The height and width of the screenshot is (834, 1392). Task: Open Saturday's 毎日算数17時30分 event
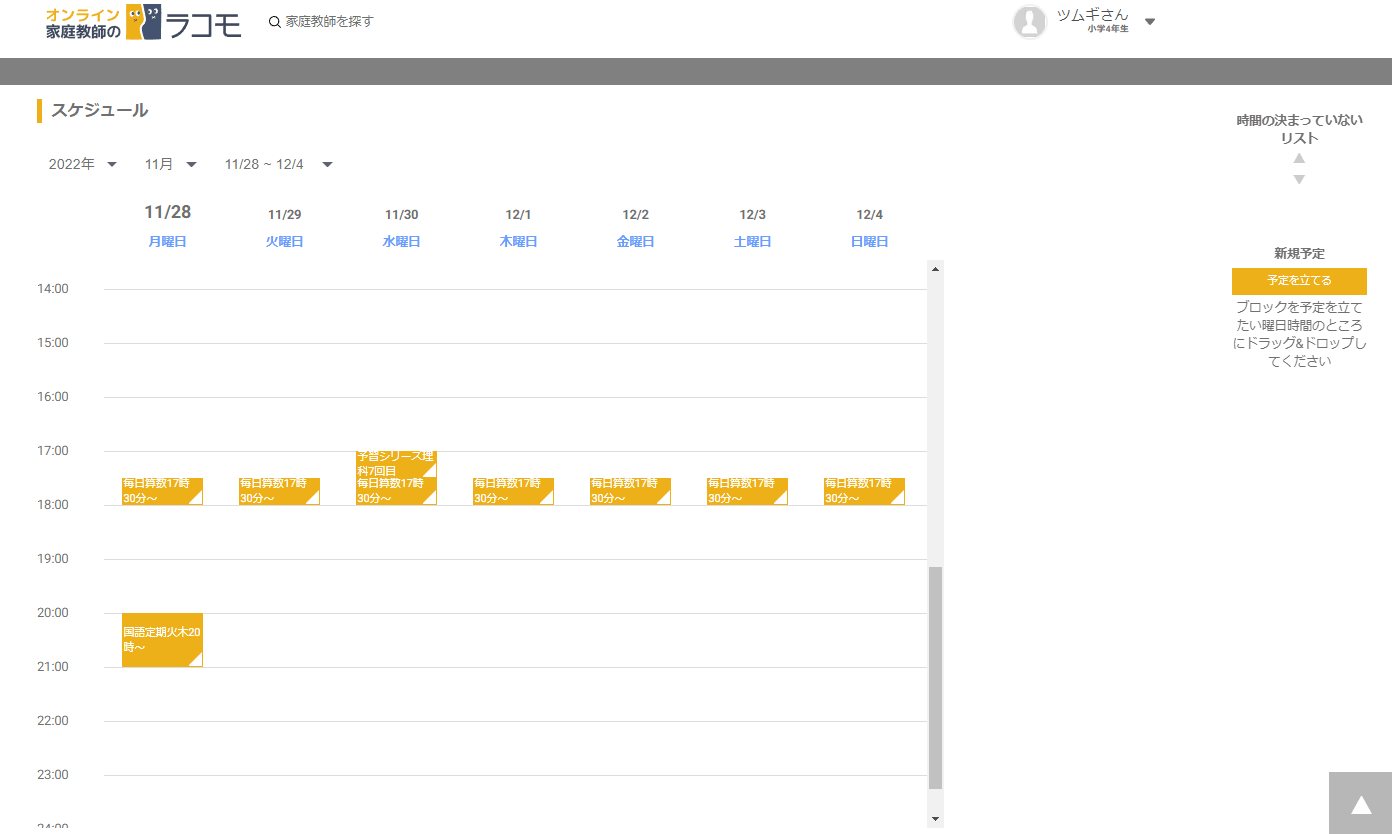pos(747,491)
